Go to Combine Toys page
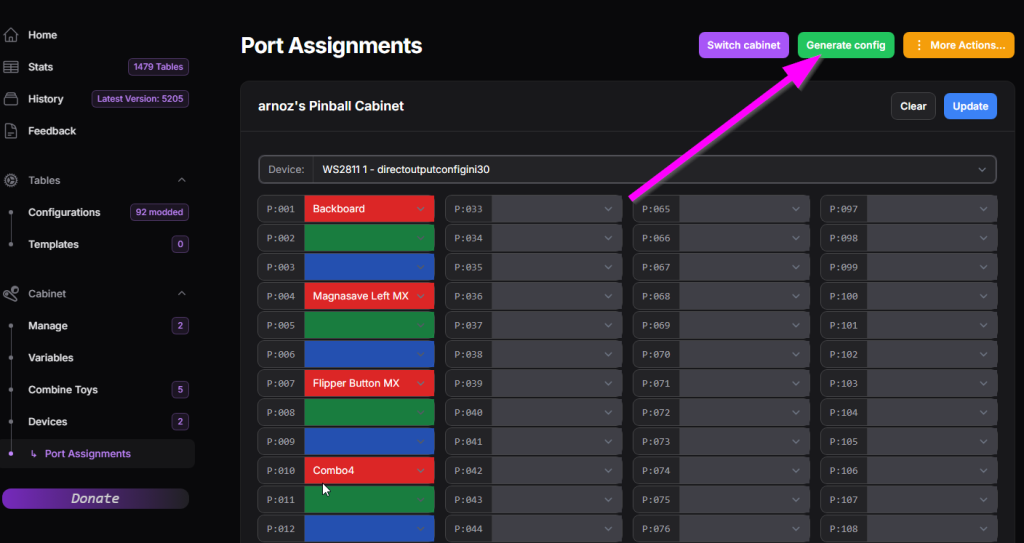This screenshot has height=543, width=1024. tap(63, 390)
